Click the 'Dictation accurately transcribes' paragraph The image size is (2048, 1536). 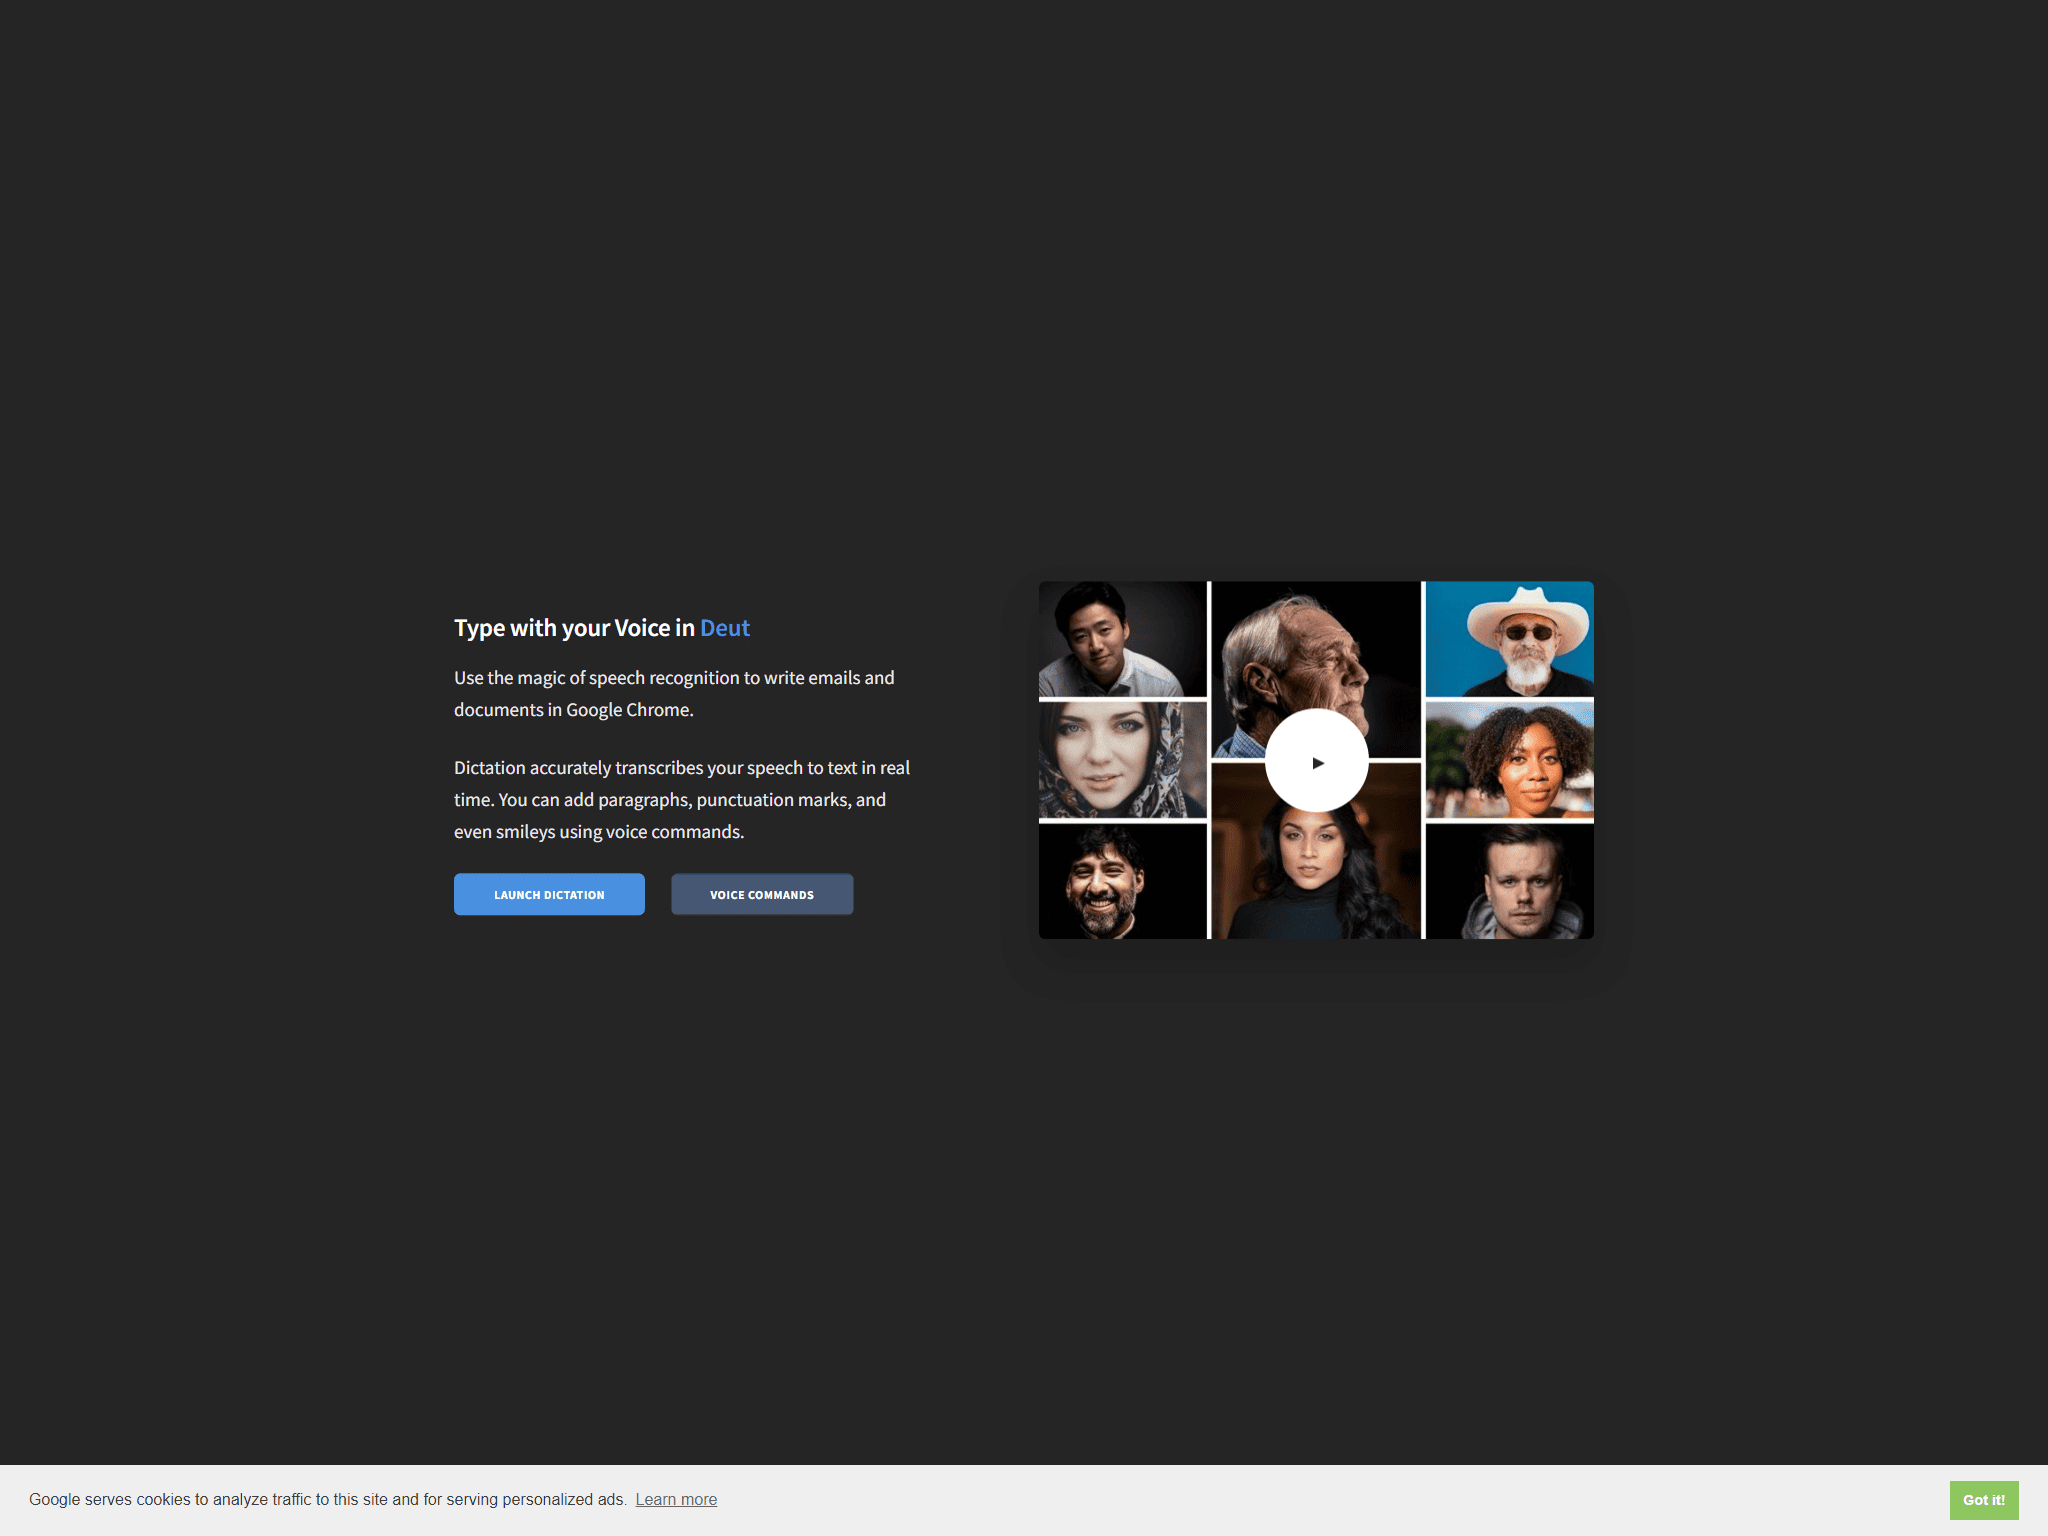(x=682, y=799)
